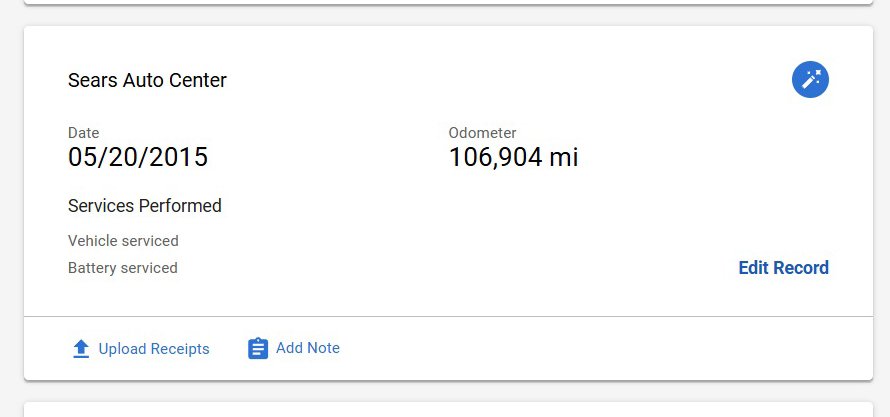Image resolution: width=890 pixels, height=417 pixels.
Task: Click the Odometer field label
Action: pos(482,133)
